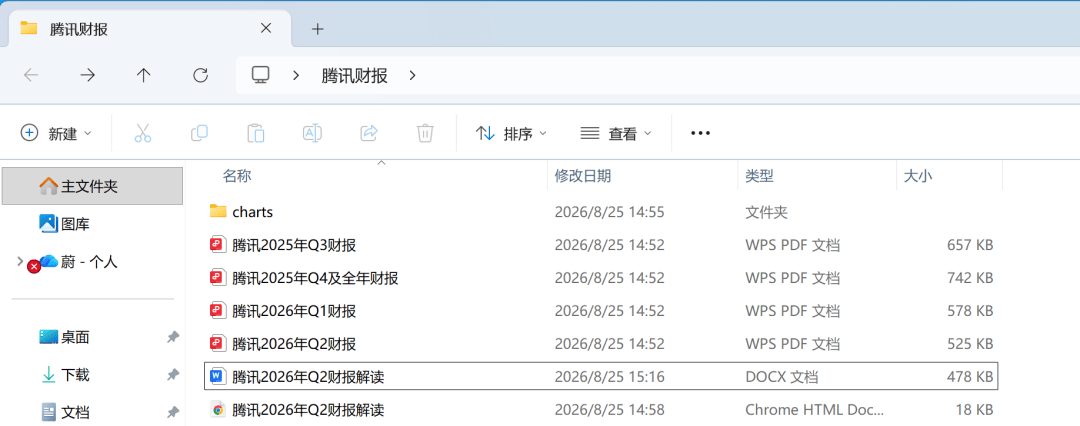Select file name 腾讯2026年Q2财报 PDF

(294, 343)
